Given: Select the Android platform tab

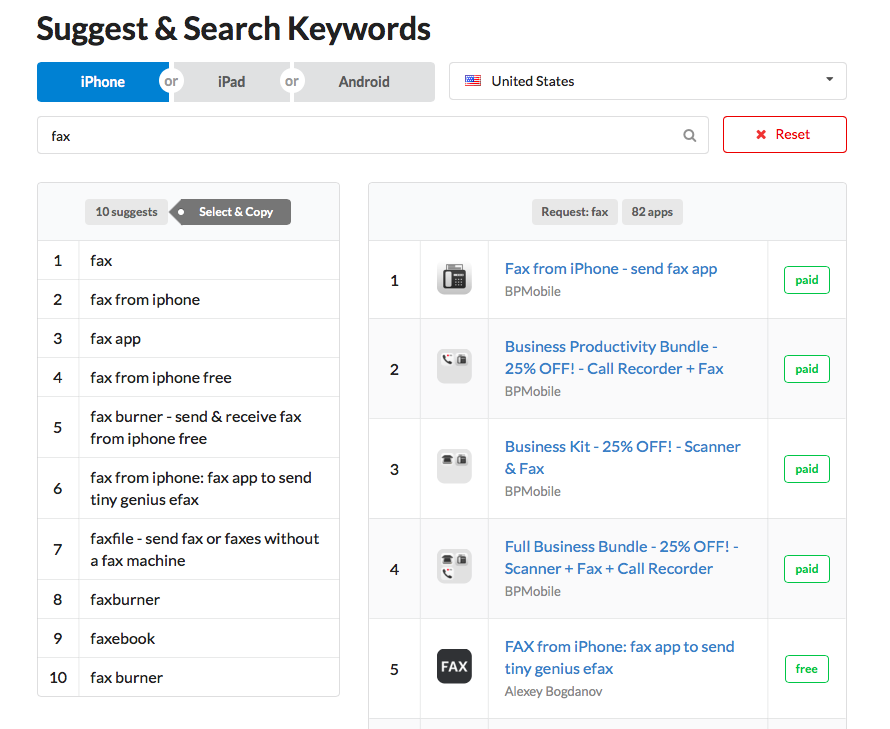Looking at the screenshot, I should tap(364, 82).
